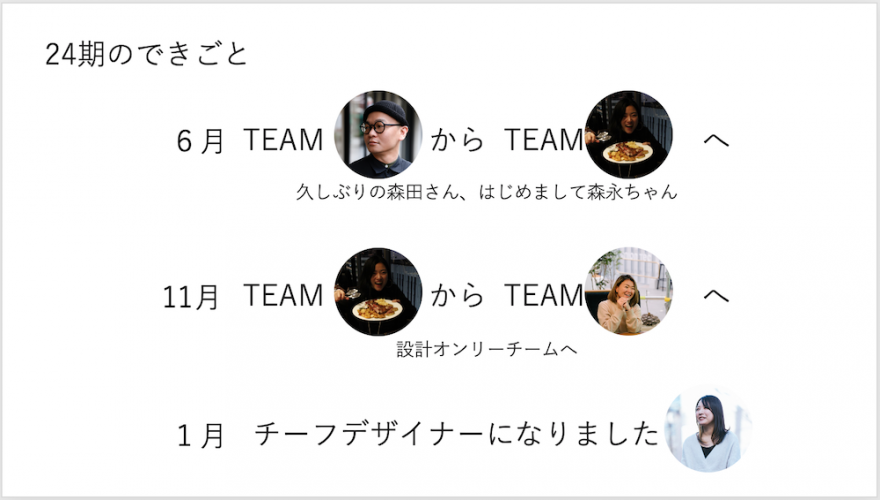Select the 11月 label

pyautogui.click(x=191, y=297)
